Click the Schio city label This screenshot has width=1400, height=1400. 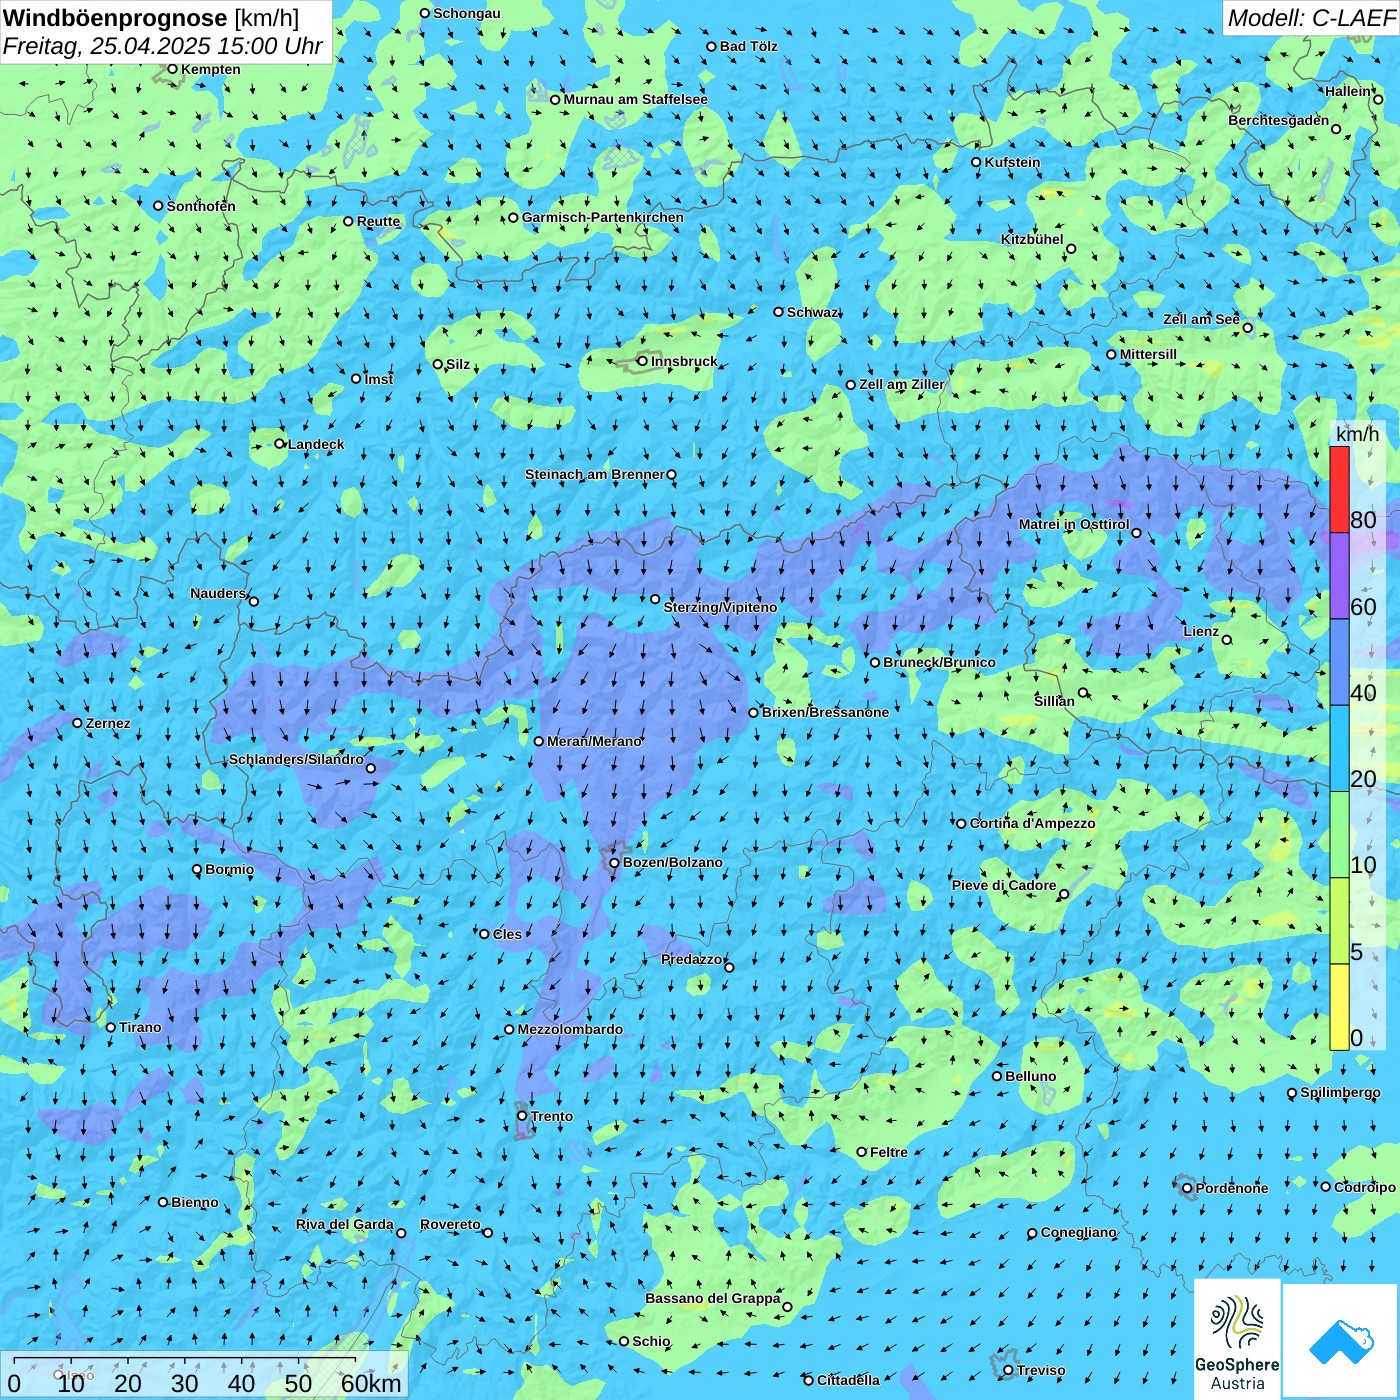click(651, 1342)
